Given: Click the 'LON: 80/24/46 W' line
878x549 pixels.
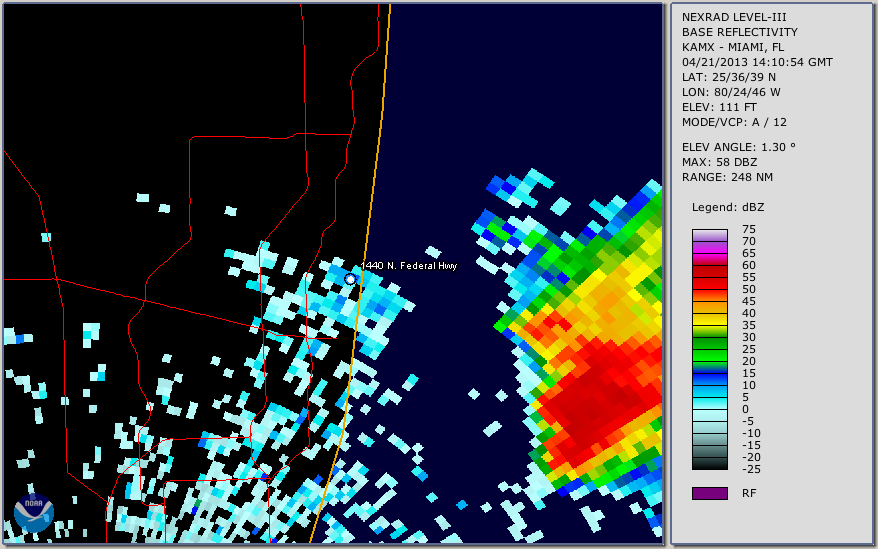Looking at the screenshot, I should click(731, 92).
